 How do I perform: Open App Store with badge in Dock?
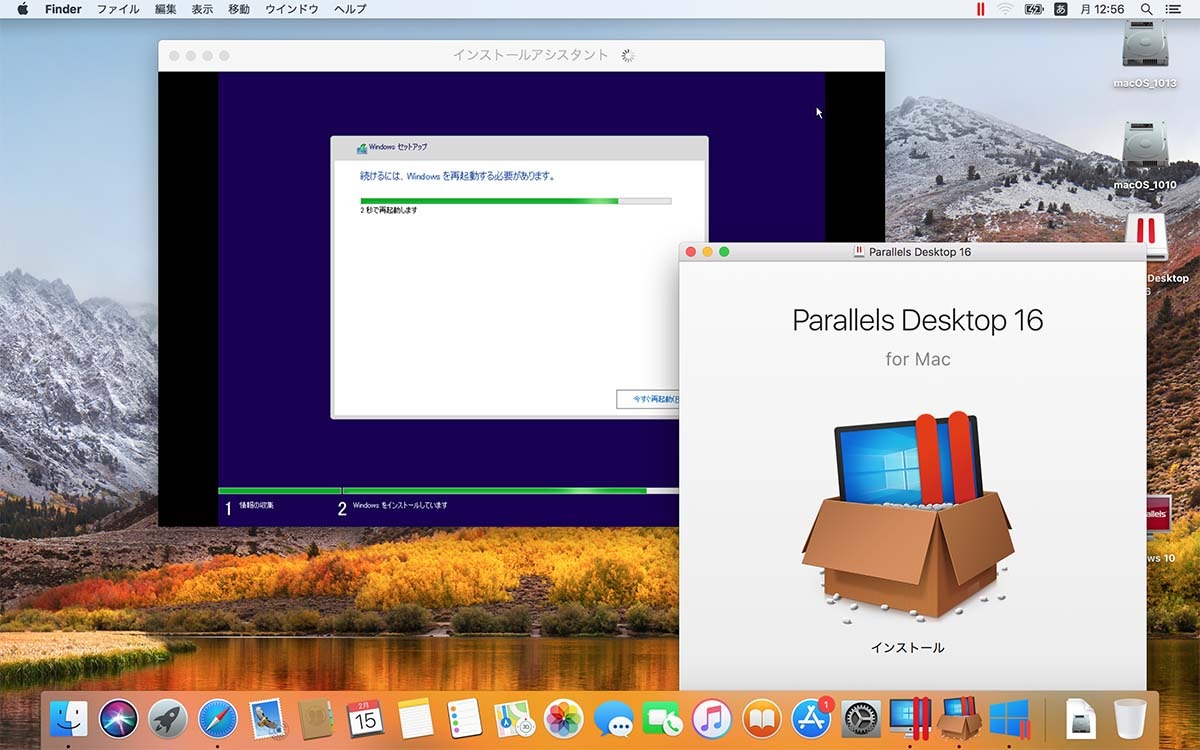point(811,717)
